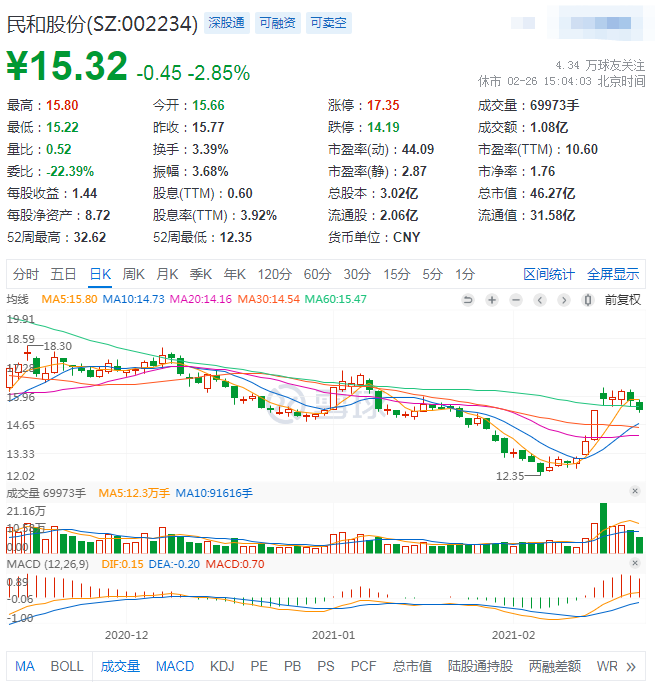The height and width of the screenshot is (689, 657).
Task: Enable the PCF indicator
Action: (x=363, y=667)
